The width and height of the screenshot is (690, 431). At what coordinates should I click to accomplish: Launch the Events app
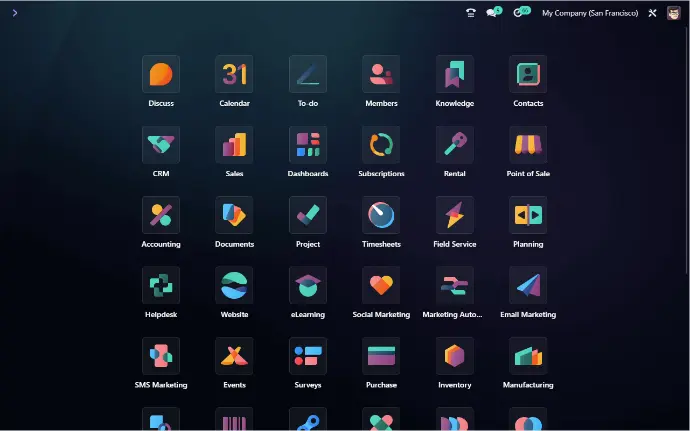coord(234,356)
